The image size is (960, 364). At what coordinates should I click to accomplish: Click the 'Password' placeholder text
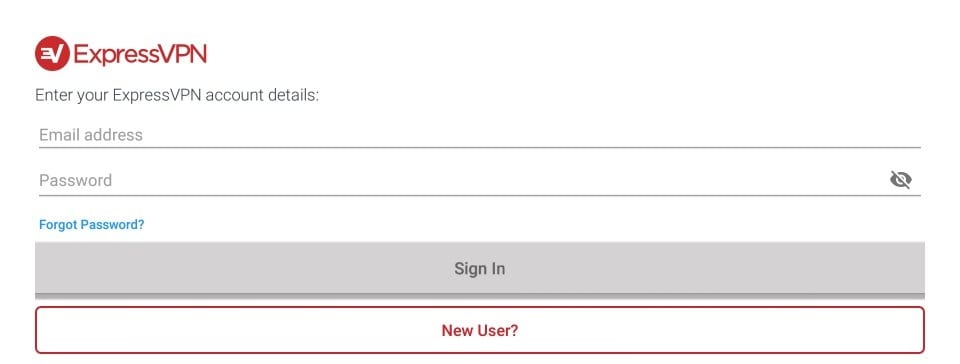point(75,180)
